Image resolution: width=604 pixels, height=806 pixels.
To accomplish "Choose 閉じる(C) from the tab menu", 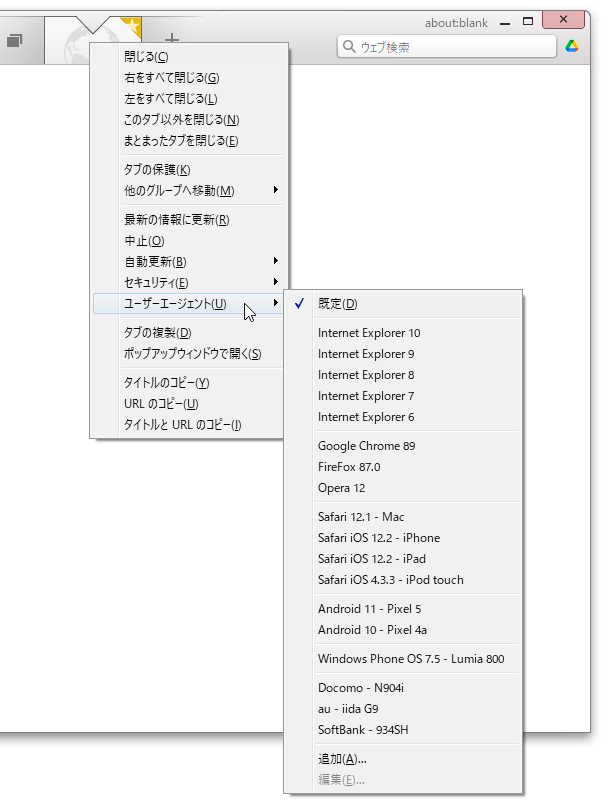I will point(188,57).
